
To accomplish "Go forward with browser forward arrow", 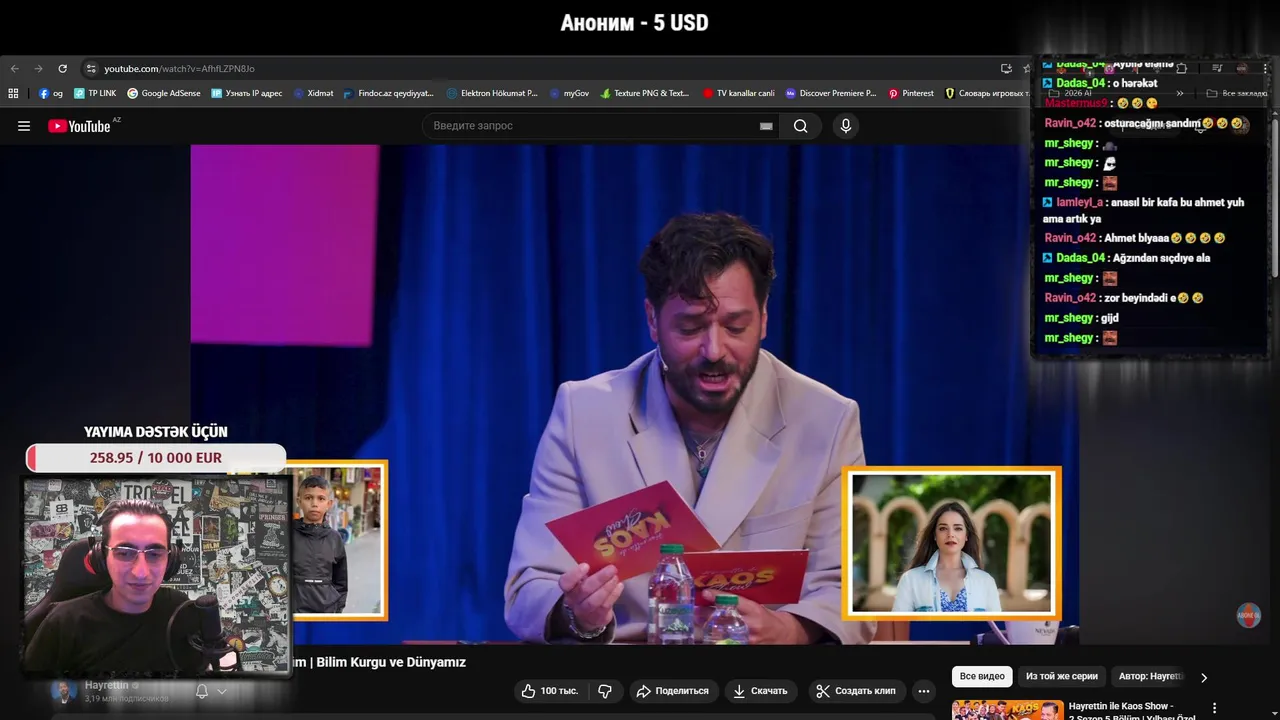I will [38, 69].
